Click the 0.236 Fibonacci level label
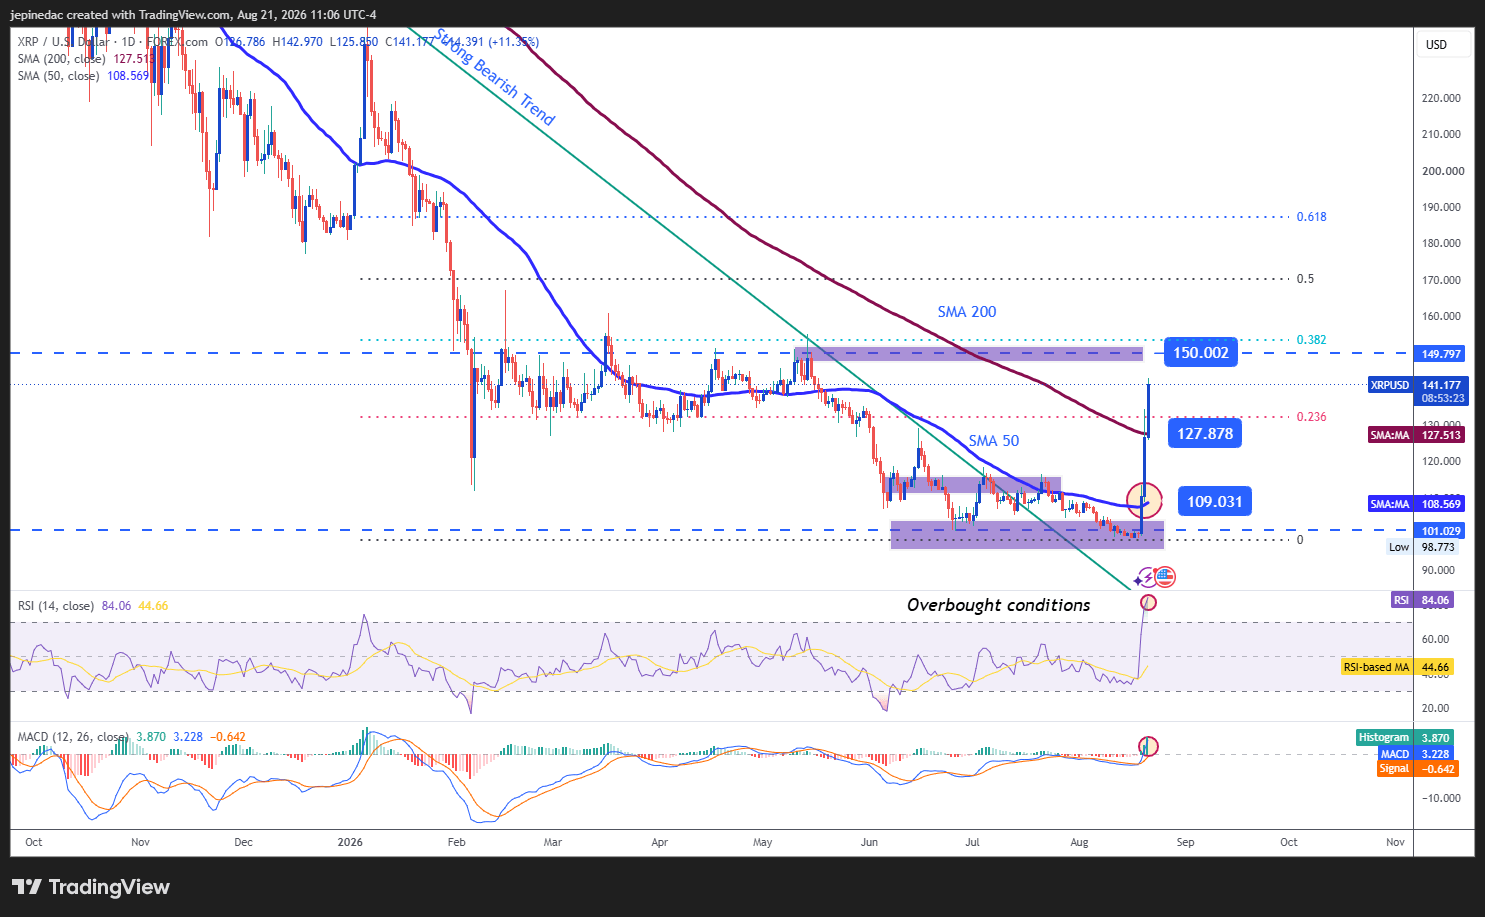This screenshot has width=1485, height=917. 1312,417
